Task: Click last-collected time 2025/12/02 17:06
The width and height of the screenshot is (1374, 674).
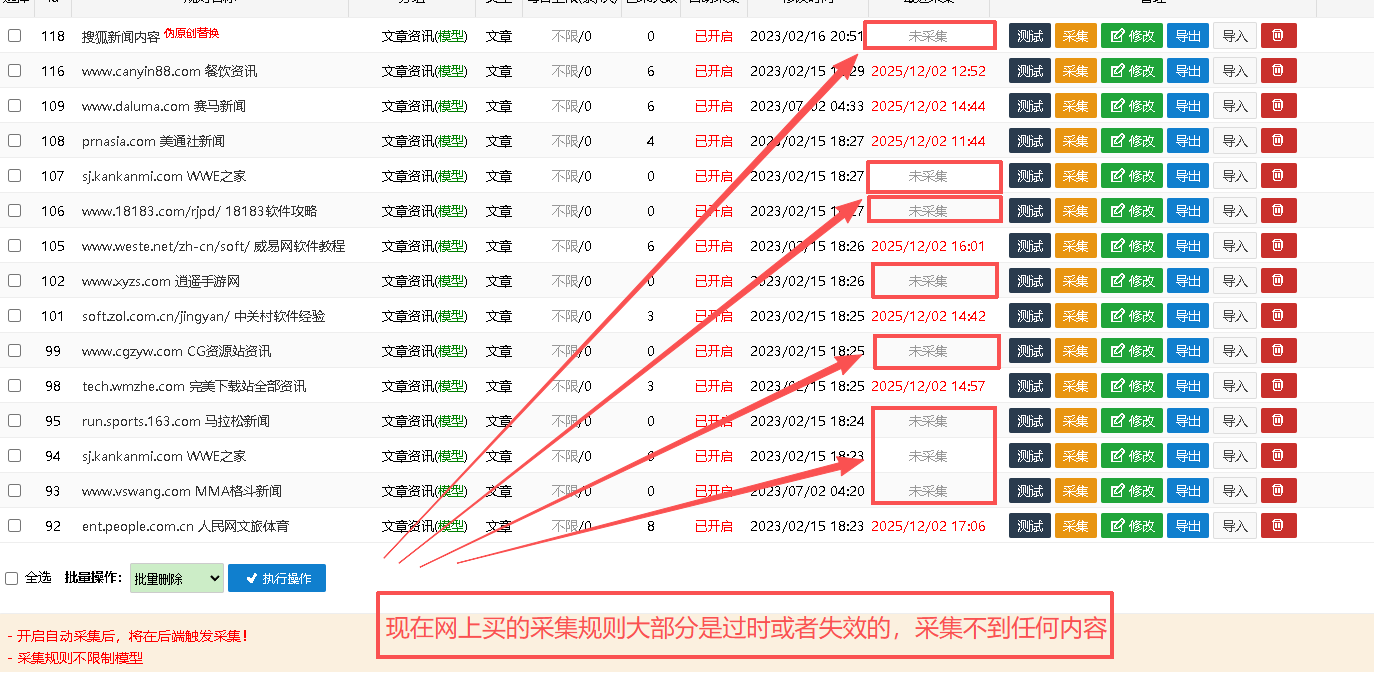Action: click(928, 526)
